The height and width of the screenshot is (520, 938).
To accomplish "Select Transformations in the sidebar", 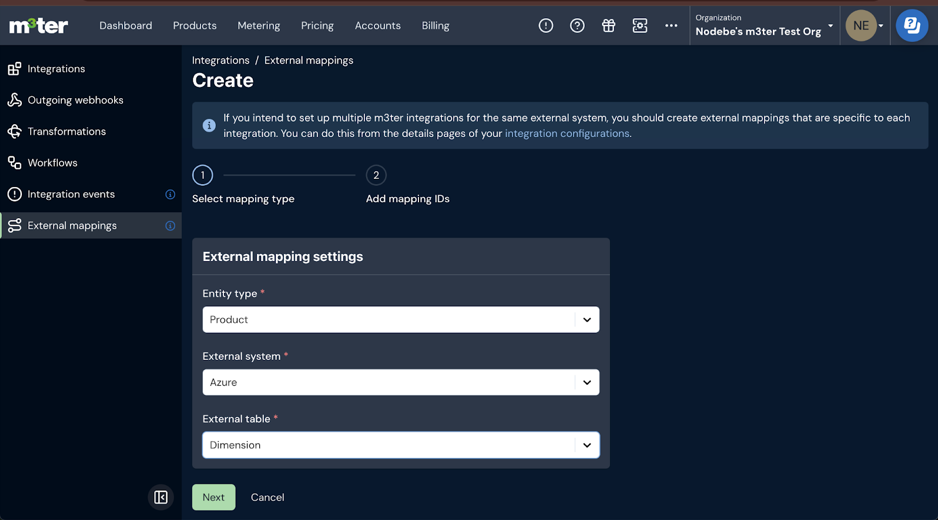I will pyautogui.click(x=66, y=131).
